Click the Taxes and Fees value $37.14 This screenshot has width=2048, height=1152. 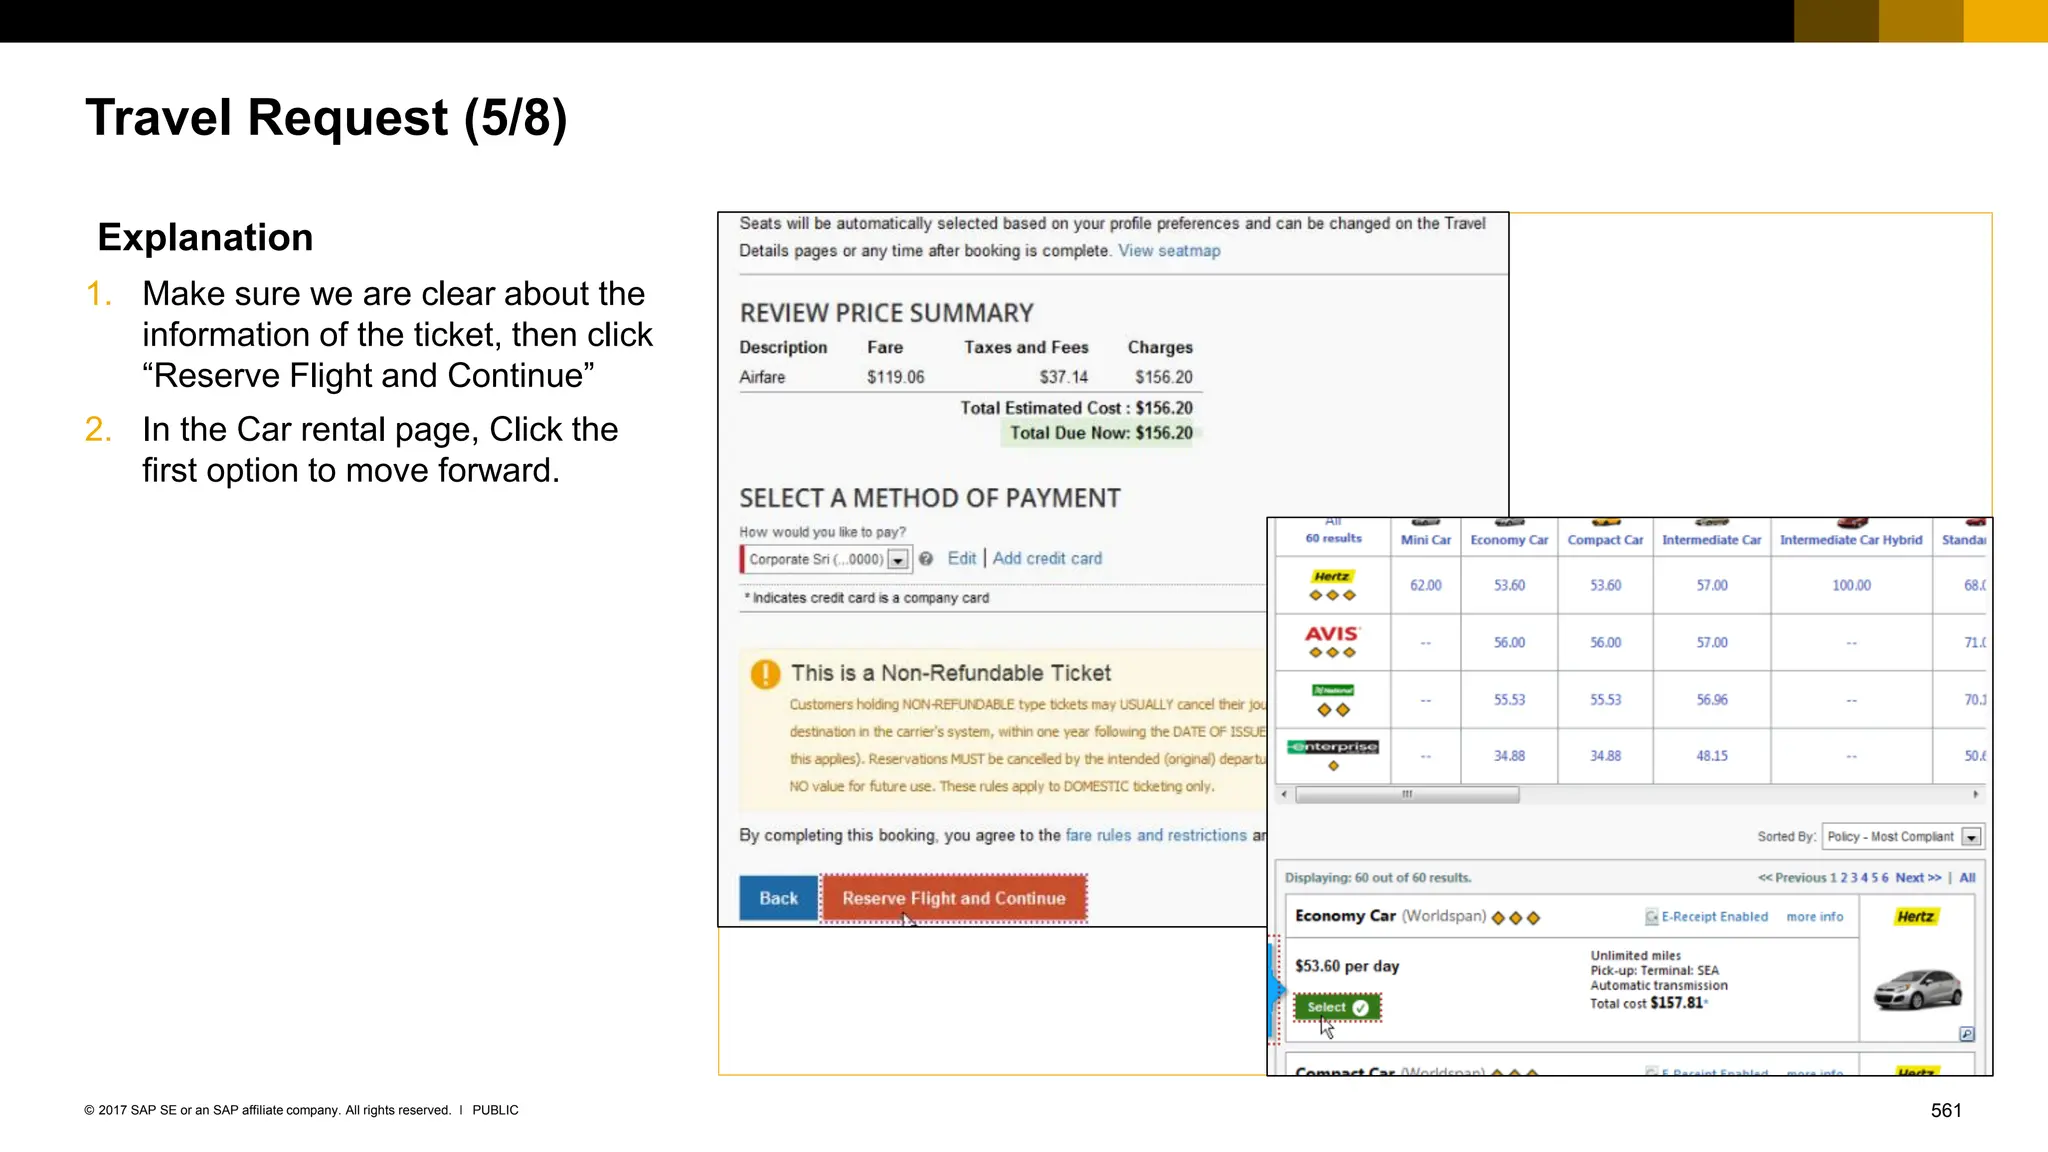coord(1063,377)
